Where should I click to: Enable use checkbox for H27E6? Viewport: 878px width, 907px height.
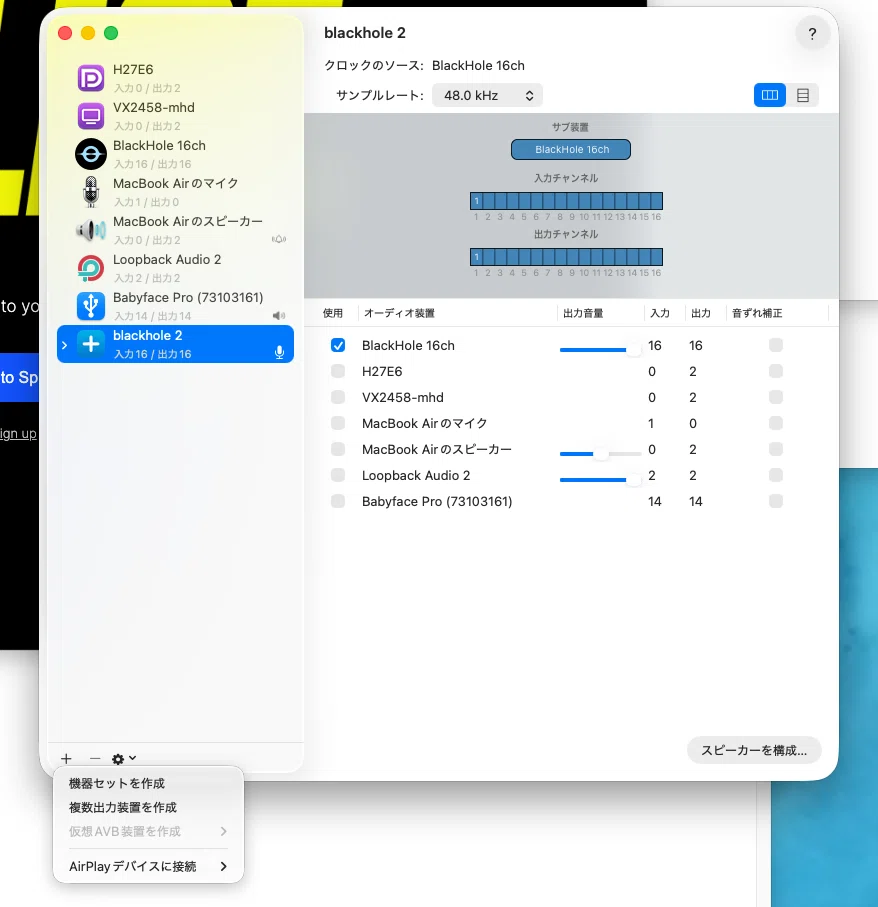click(x=338, y=371)
